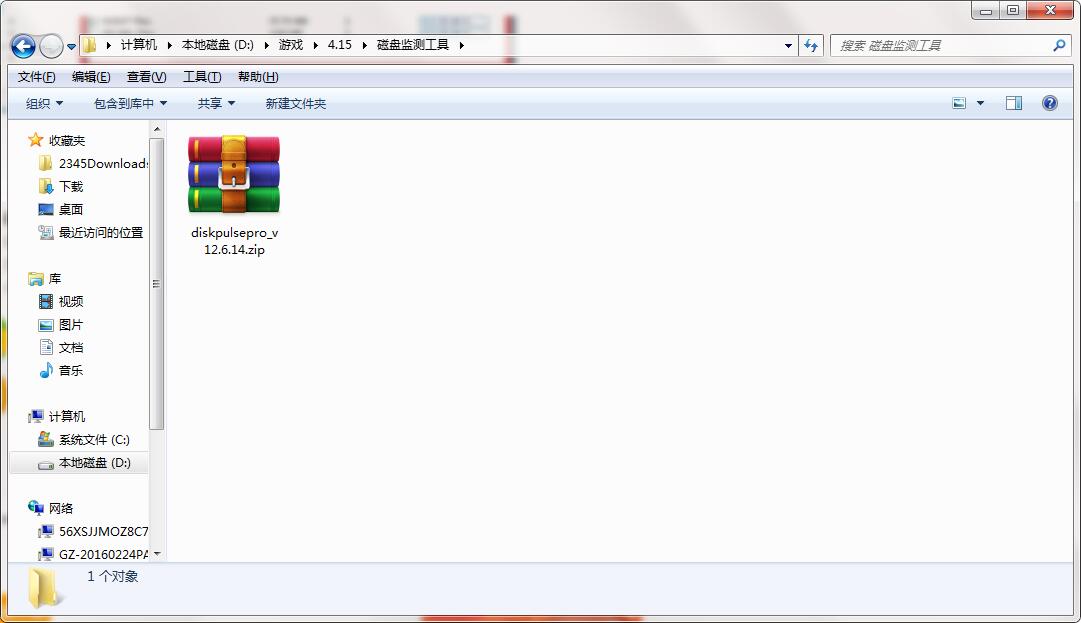Select 库 in the navigation pane
1081x623 pixels.
click(55, 278)
